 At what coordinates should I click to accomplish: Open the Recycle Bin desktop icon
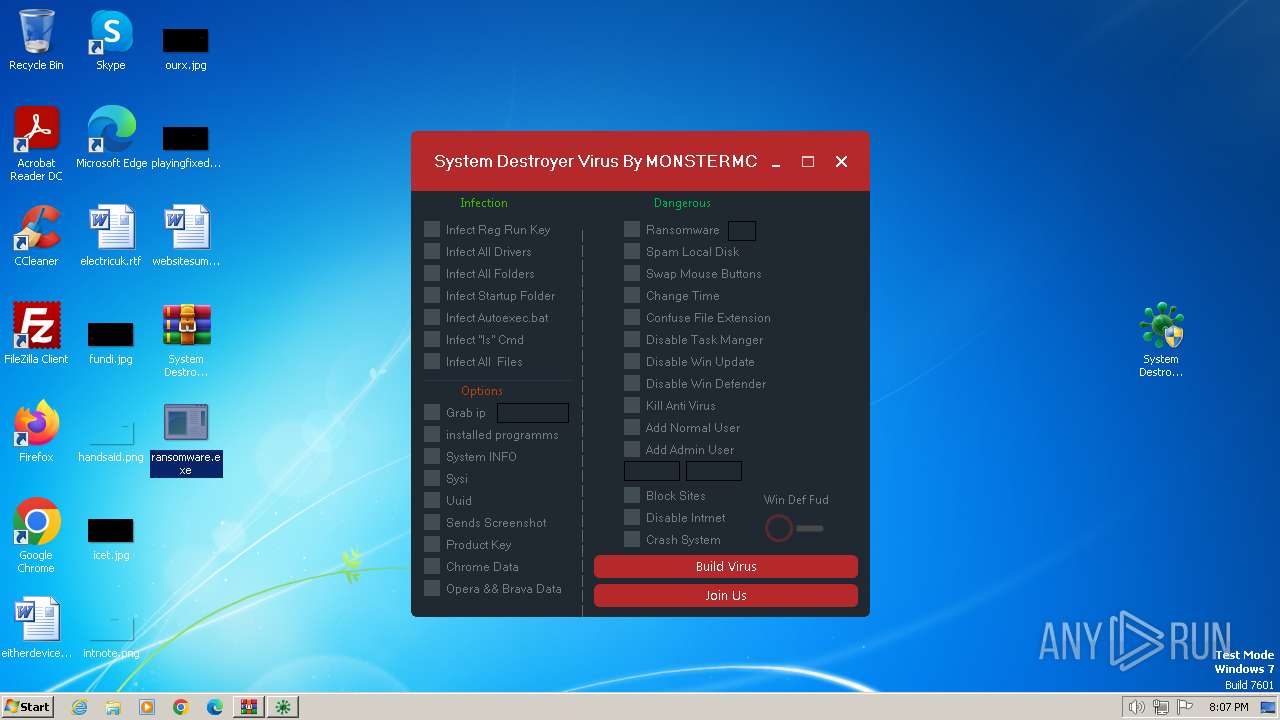(36, 40)
